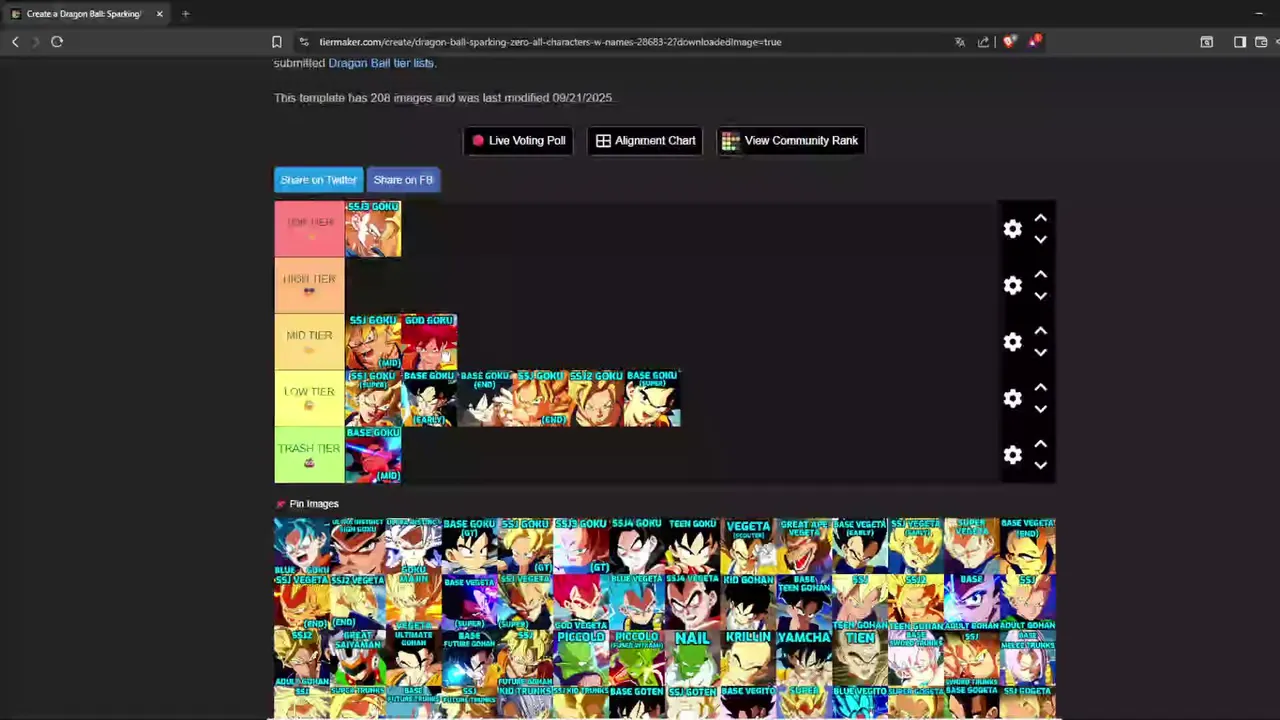Image resolution: width=1280 pixels, height=720 pixels.
Task: Open Brave Rewards icon
Action: tap(1034, 42)
